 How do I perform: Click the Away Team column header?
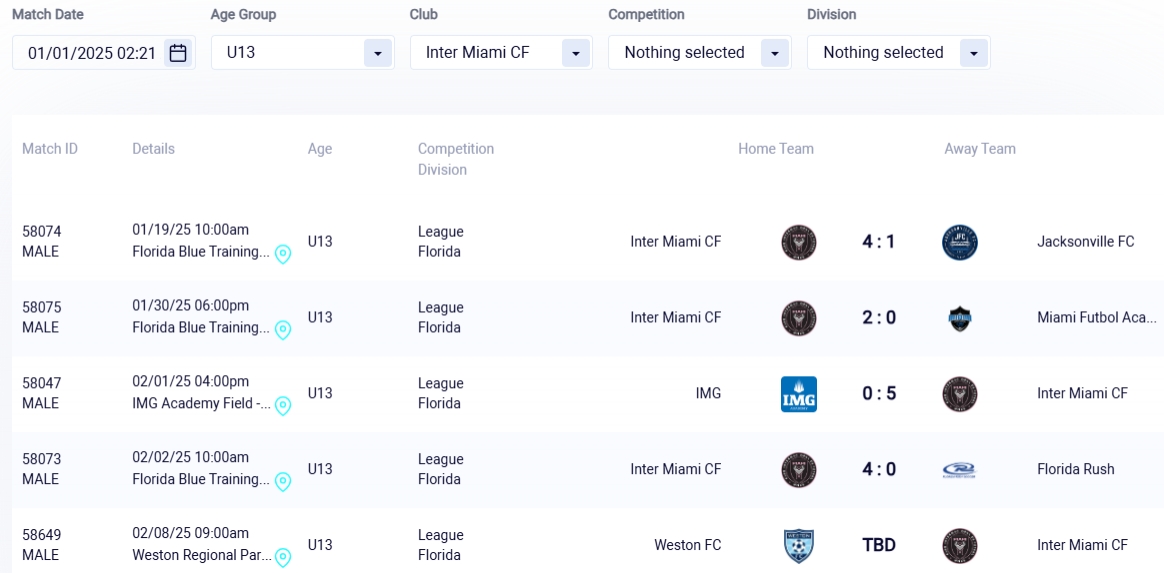(980, 149)
